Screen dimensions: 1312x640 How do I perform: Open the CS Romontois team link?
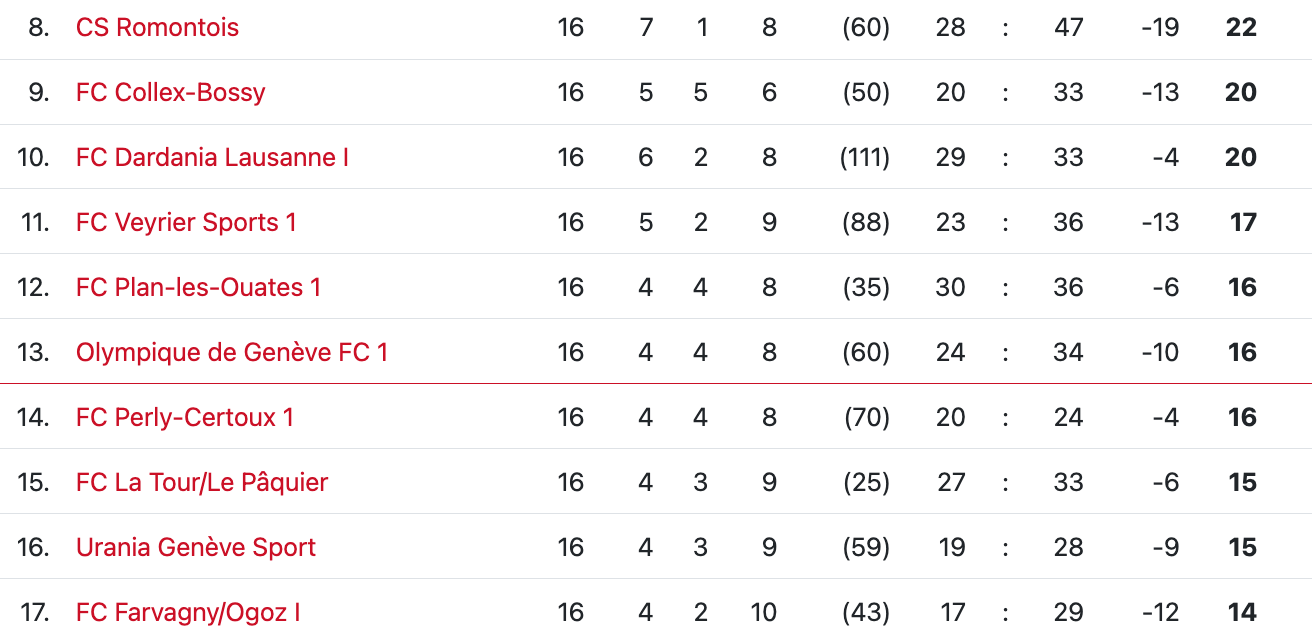[157, 27]
